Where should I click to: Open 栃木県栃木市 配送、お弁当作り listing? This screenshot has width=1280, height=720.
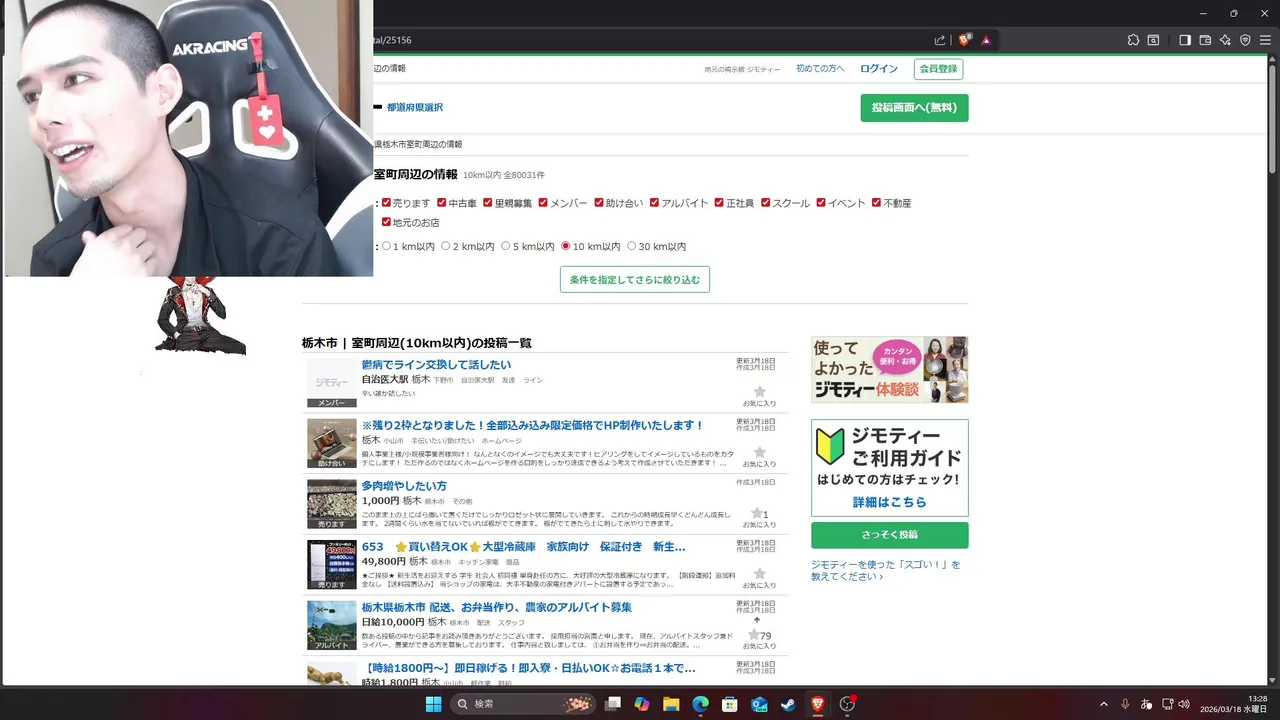[x=496, y=607]
